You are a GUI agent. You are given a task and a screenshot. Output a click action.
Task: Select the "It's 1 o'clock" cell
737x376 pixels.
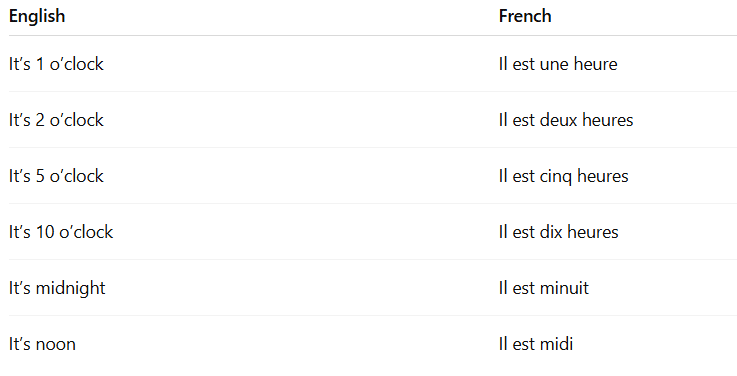coord(56,64)
